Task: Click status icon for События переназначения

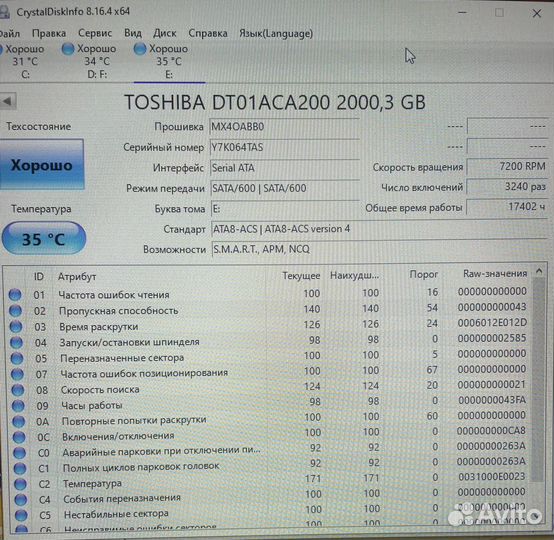Action: pos(20,499)
